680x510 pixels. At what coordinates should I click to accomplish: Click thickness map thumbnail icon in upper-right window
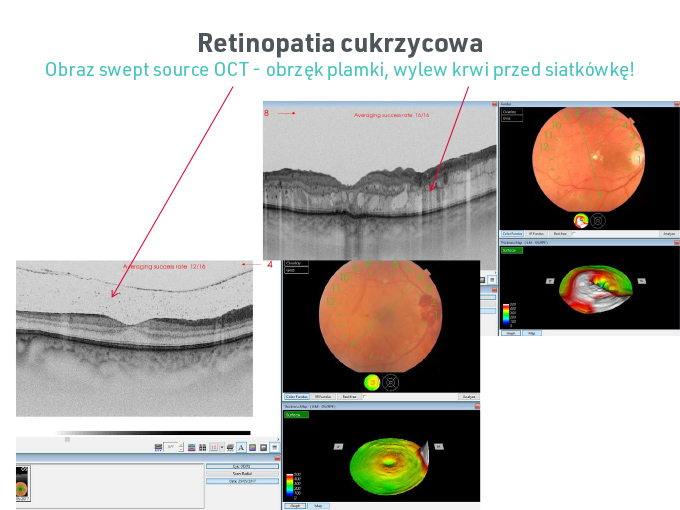pos(581,221)
